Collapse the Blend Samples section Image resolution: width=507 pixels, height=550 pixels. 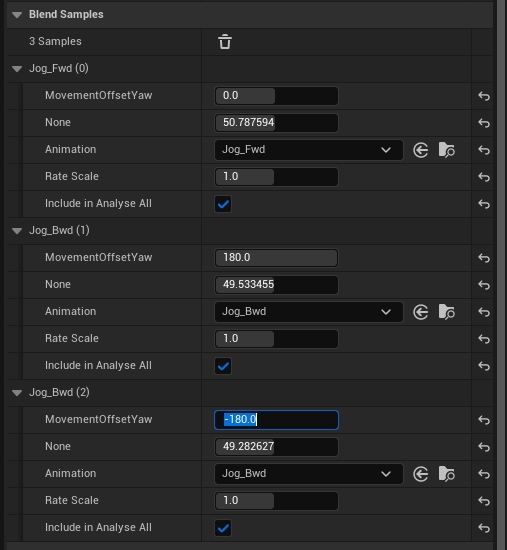tap(17, 15)
